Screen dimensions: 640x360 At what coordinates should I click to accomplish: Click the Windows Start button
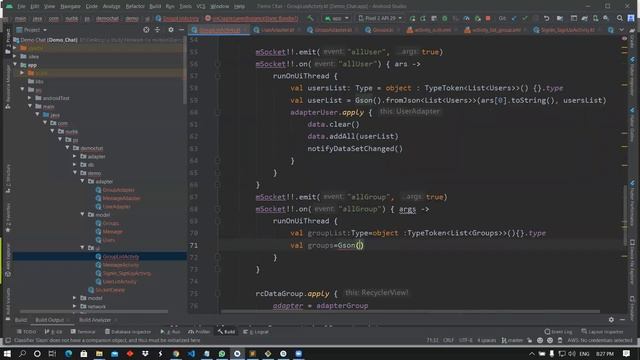click(7, 353)
